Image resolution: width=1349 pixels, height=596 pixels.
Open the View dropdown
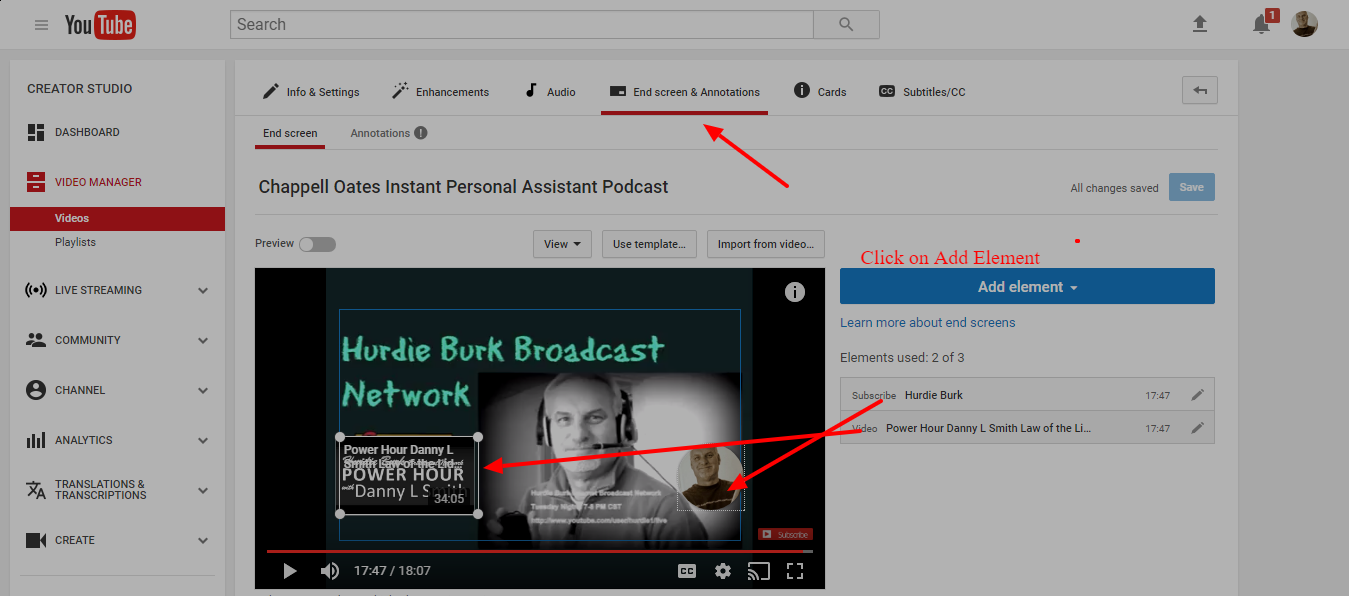pyautogui.click(x=562, y=244)
